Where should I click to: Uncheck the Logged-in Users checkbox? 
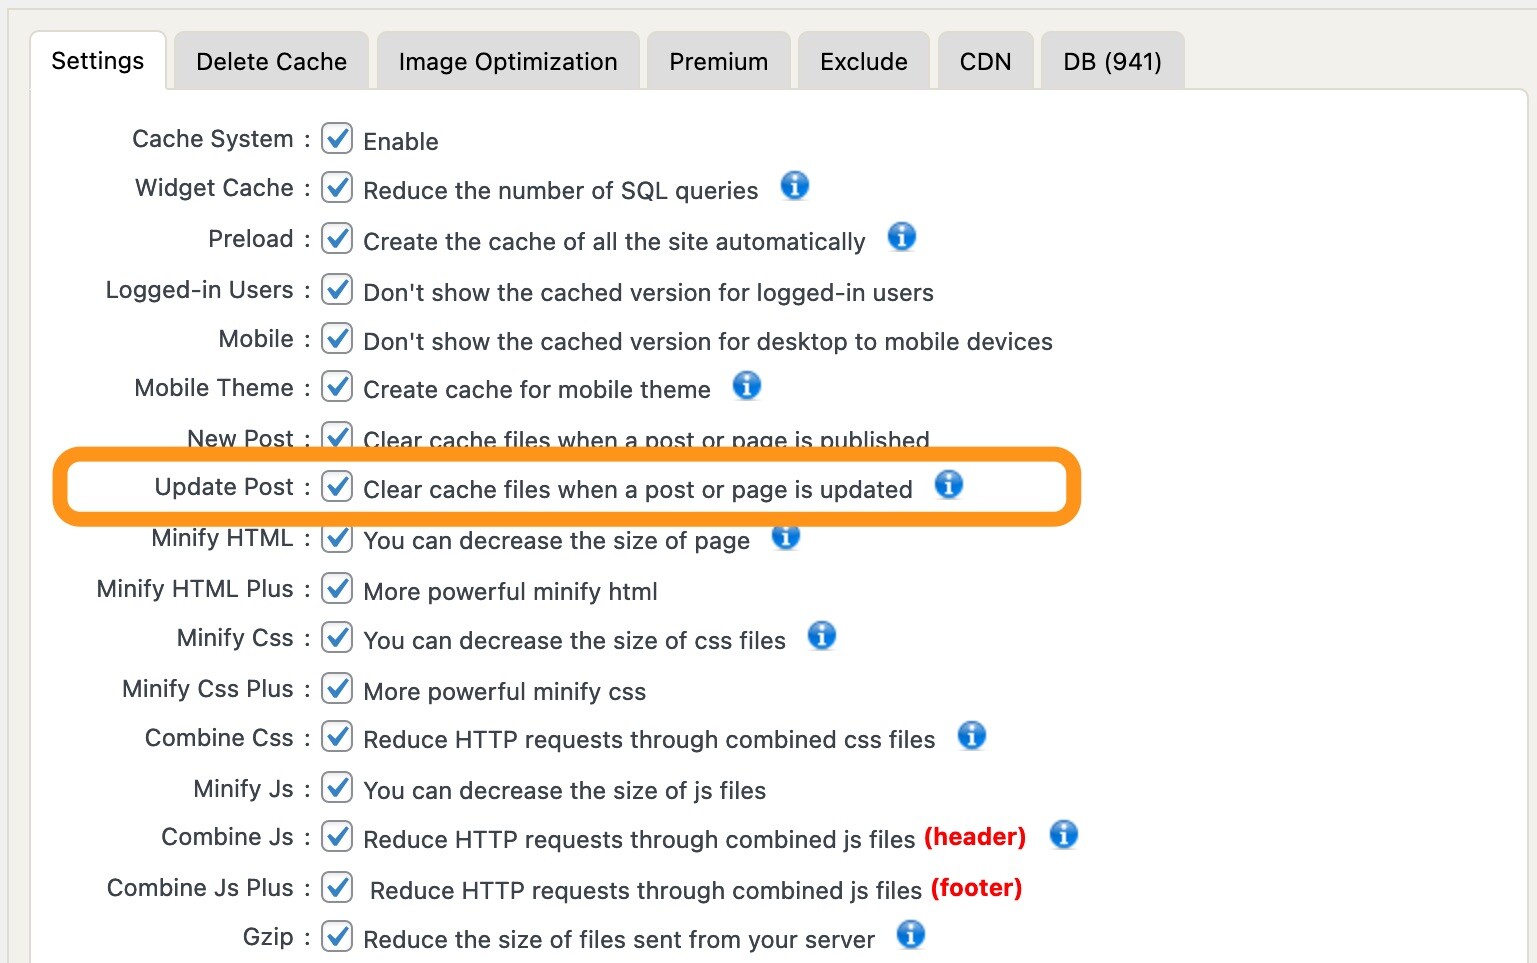pyautogui.click(x=337, y=290)
